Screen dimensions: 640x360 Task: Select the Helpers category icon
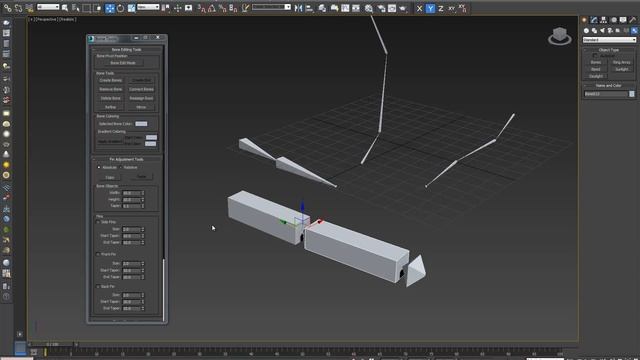tap(618, 31)
